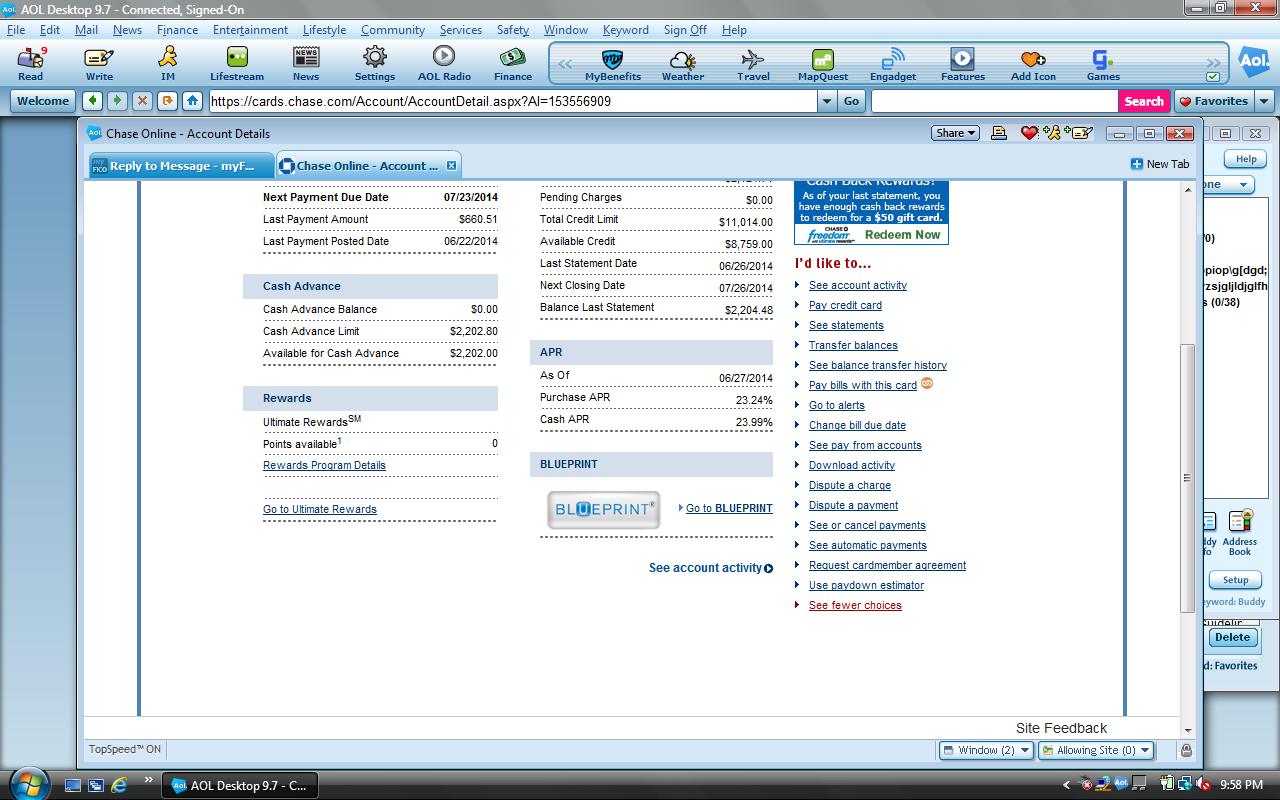Click in the AOL search box
This screenshot has width=1280, height=800.
coord(994,101)
